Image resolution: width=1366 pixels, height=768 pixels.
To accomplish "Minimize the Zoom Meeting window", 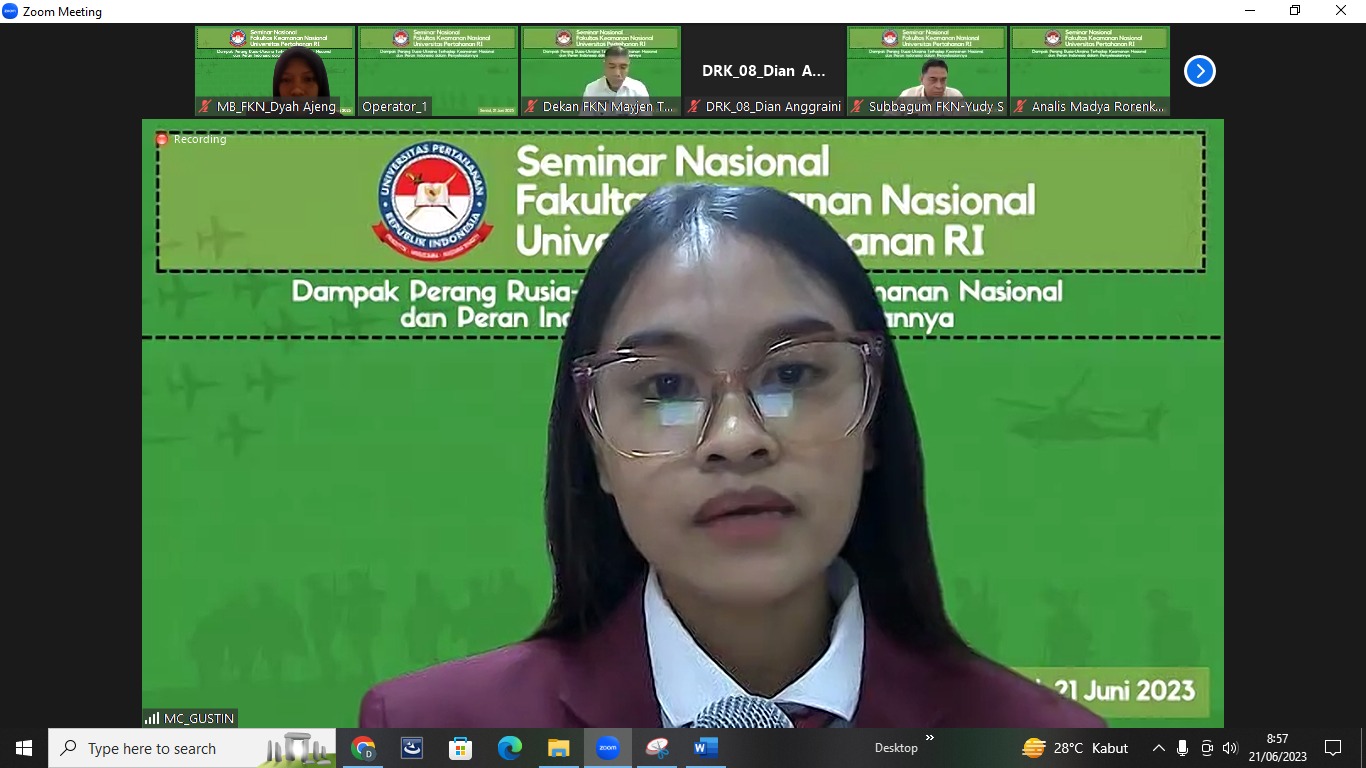I will point(1250,11).
